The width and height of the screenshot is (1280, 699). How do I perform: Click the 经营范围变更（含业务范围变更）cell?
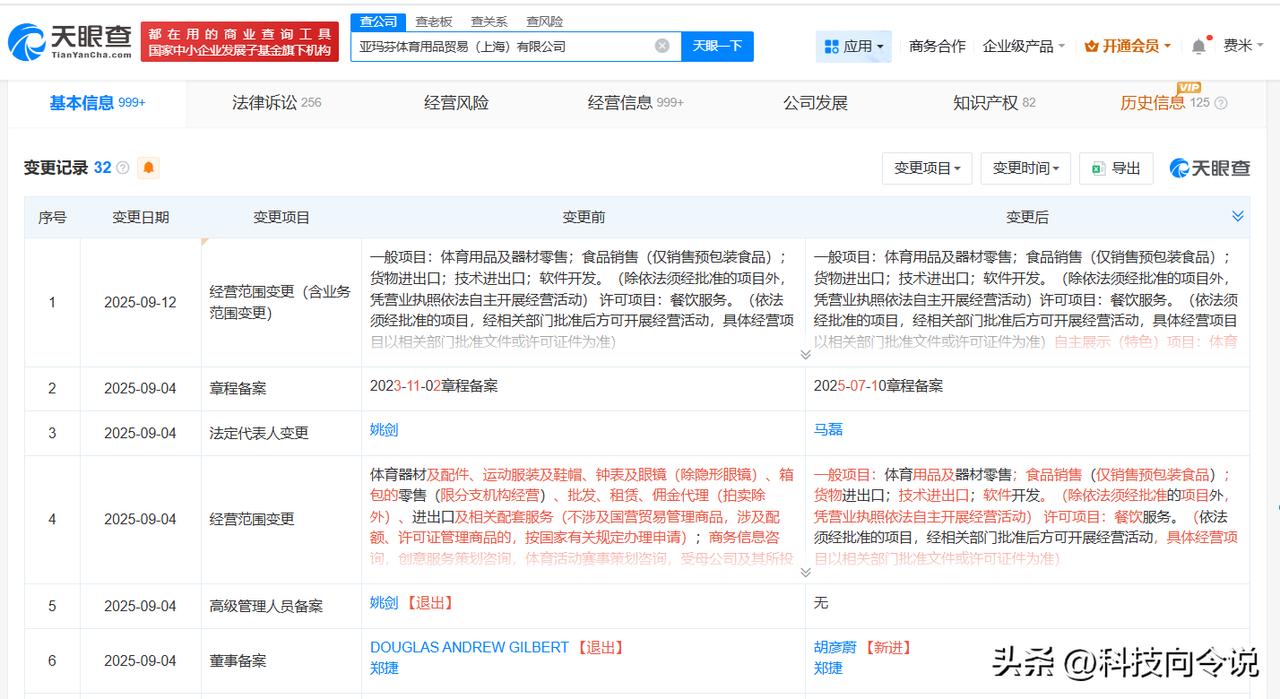pyautogui.click(x=280, y=302)
